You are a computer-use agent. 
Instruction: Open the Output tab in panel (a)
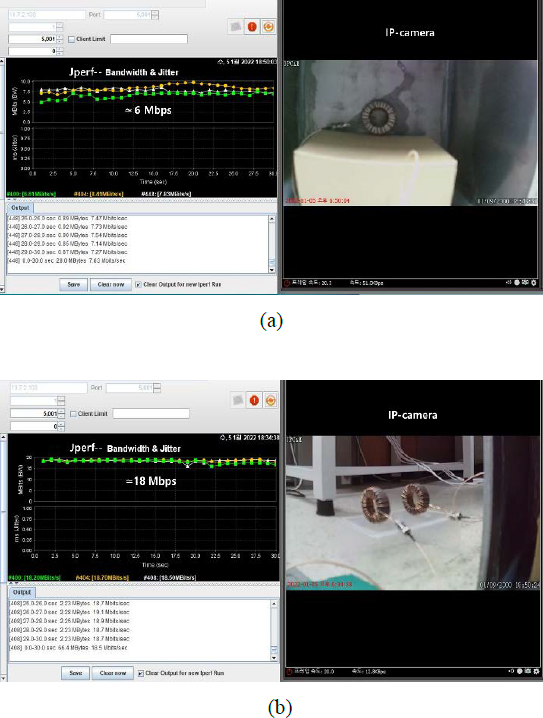[x=20, y=208]
